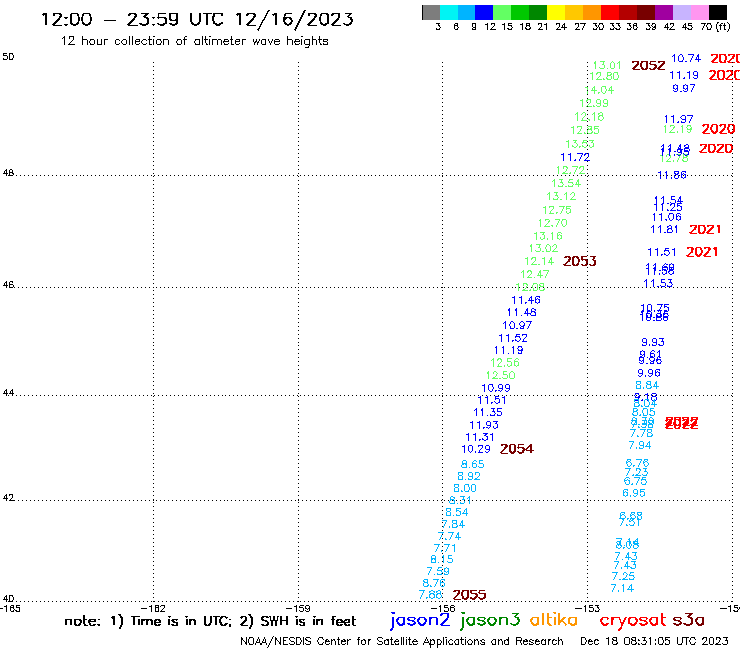Click the light green 12-15 ft legend swatch

[x=502, y=12]
